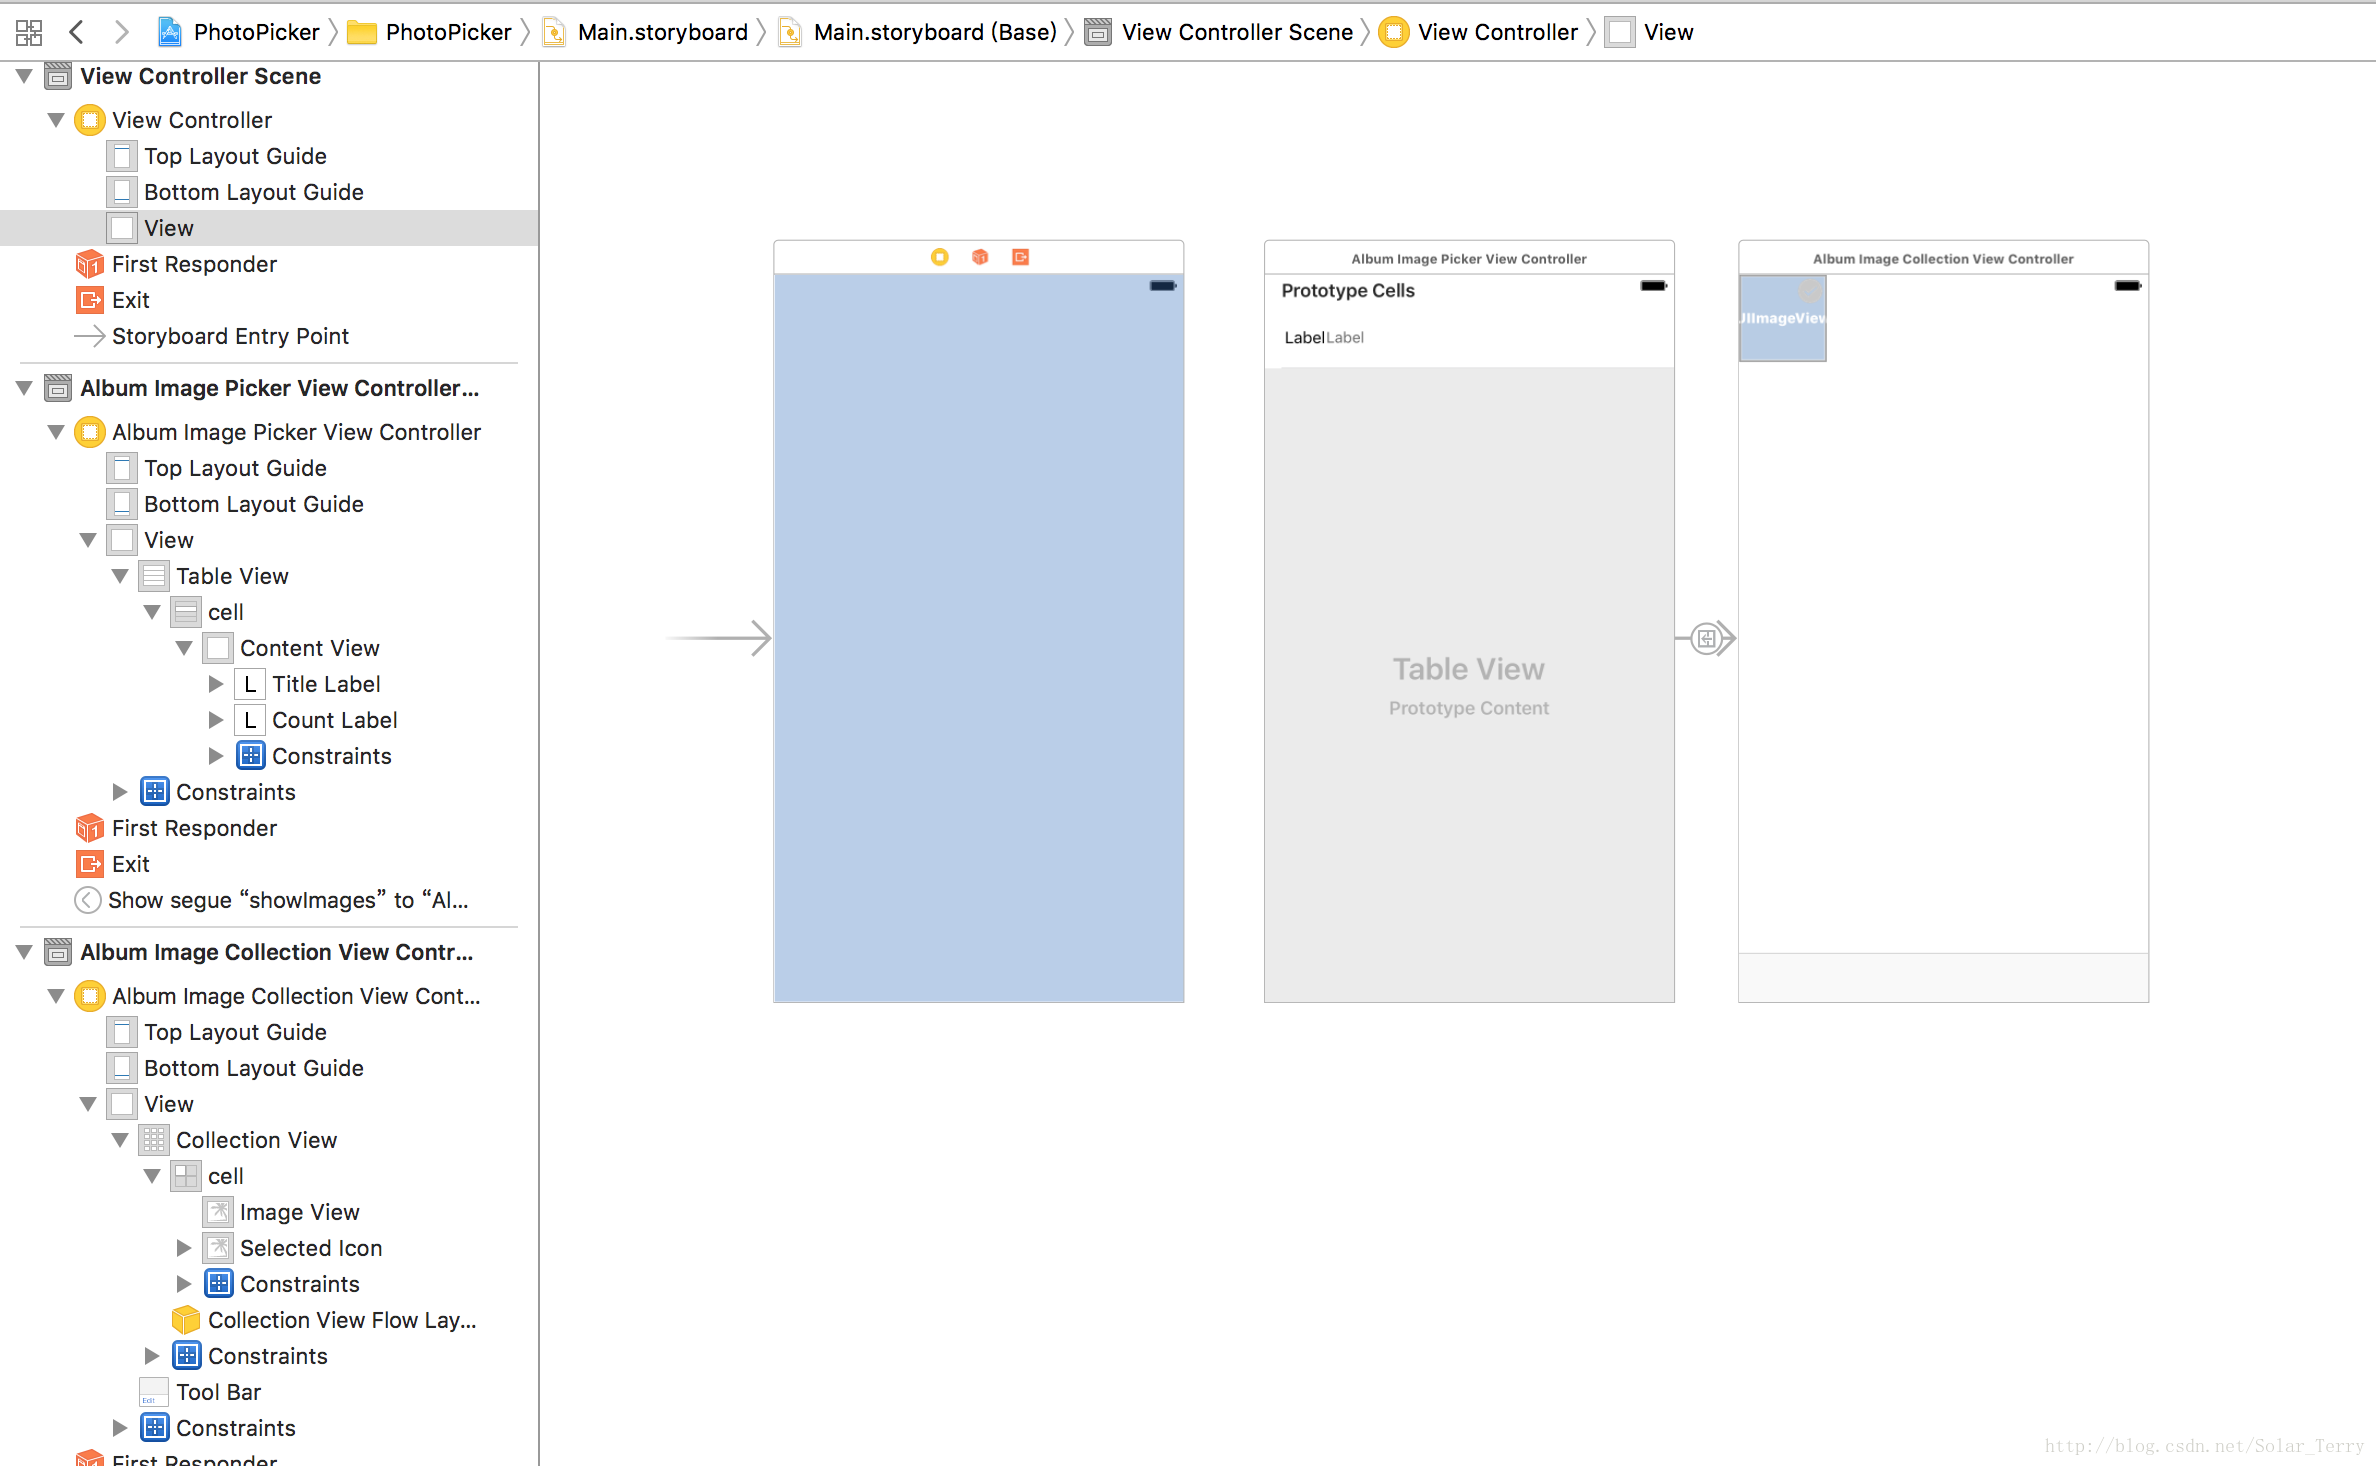Go forward with the right chevron

click(121, 32)
